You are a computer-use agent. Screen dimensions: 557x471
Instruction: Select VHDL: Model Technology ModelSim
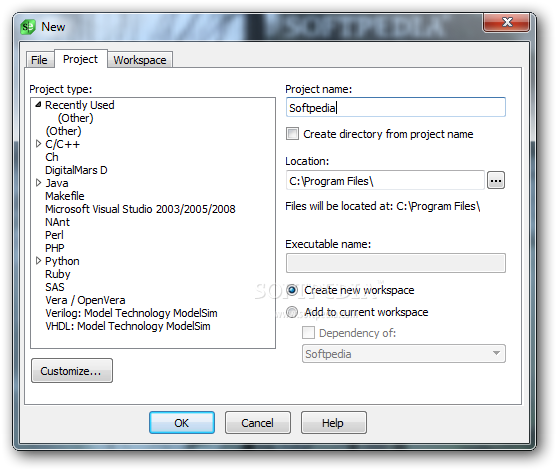click(128, 326)
